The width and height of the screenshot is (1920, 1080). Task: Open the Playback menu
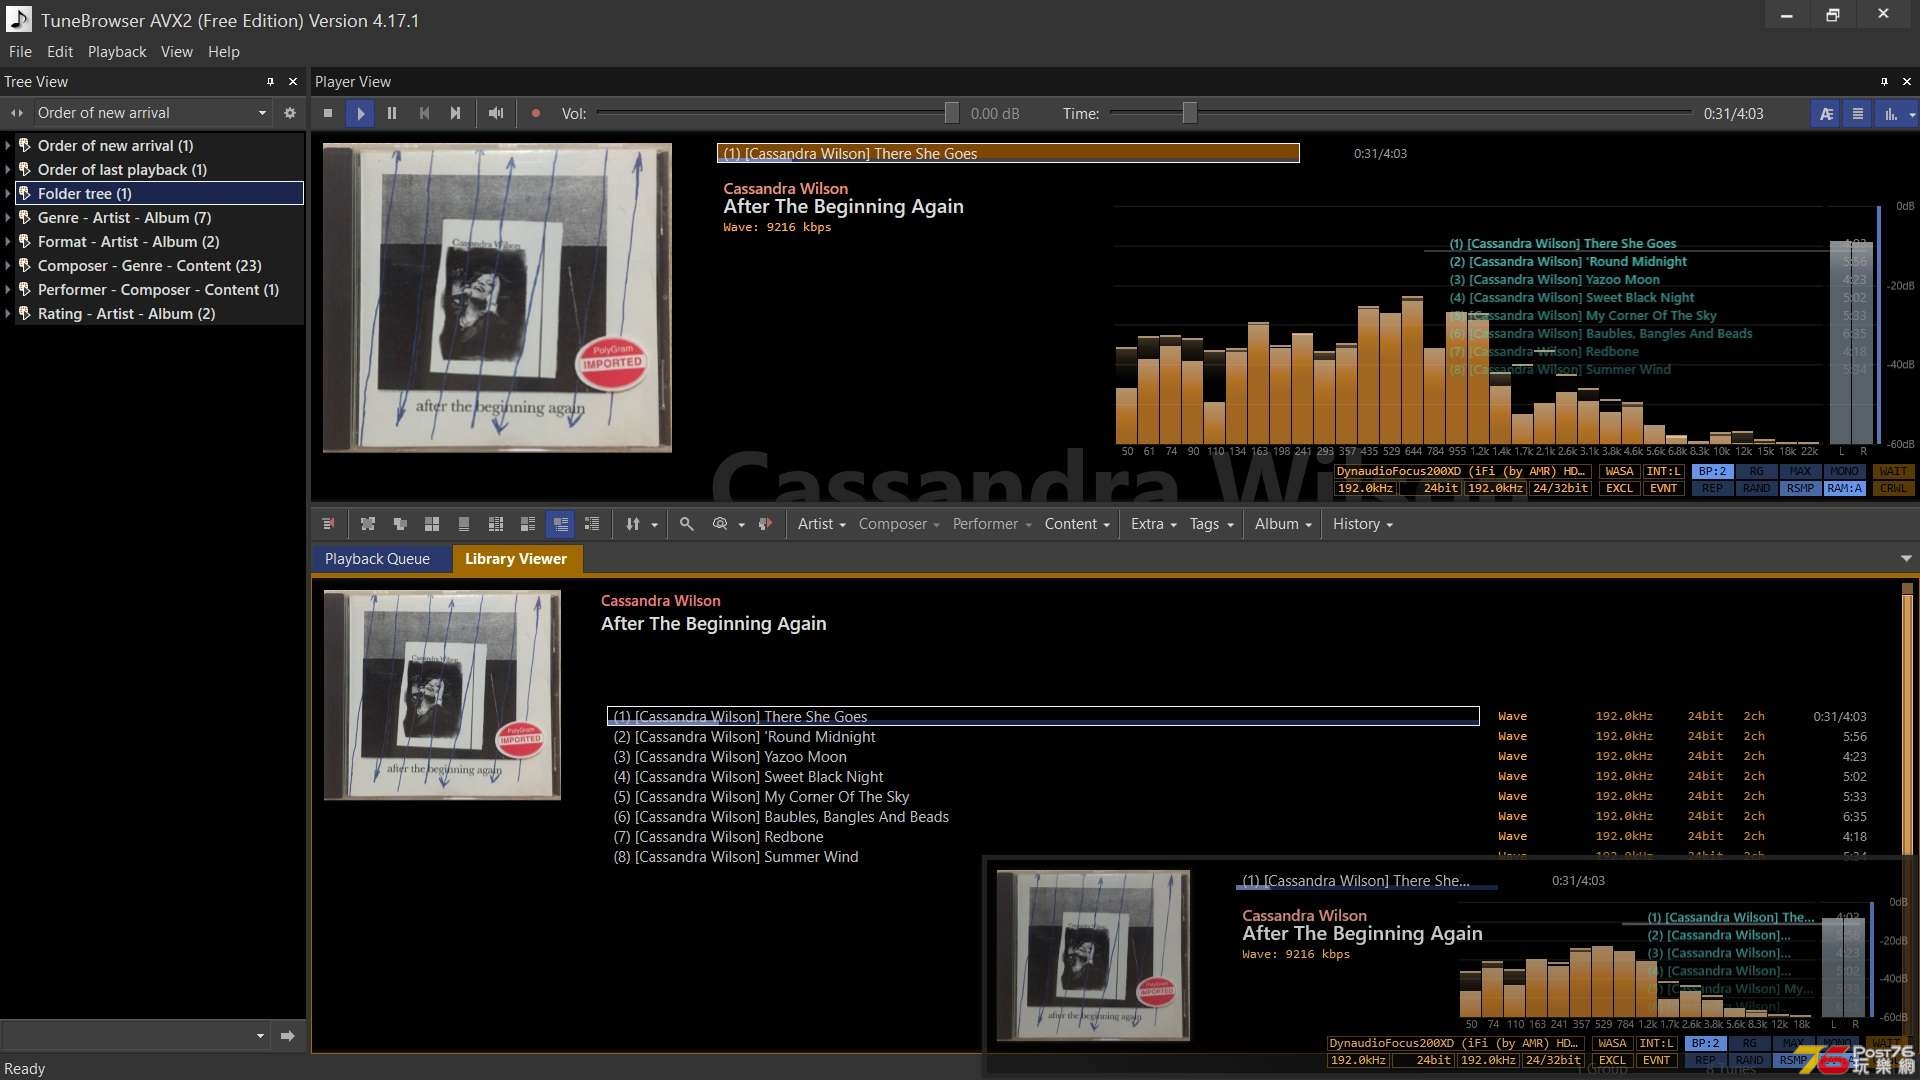[x=116, y=51]
